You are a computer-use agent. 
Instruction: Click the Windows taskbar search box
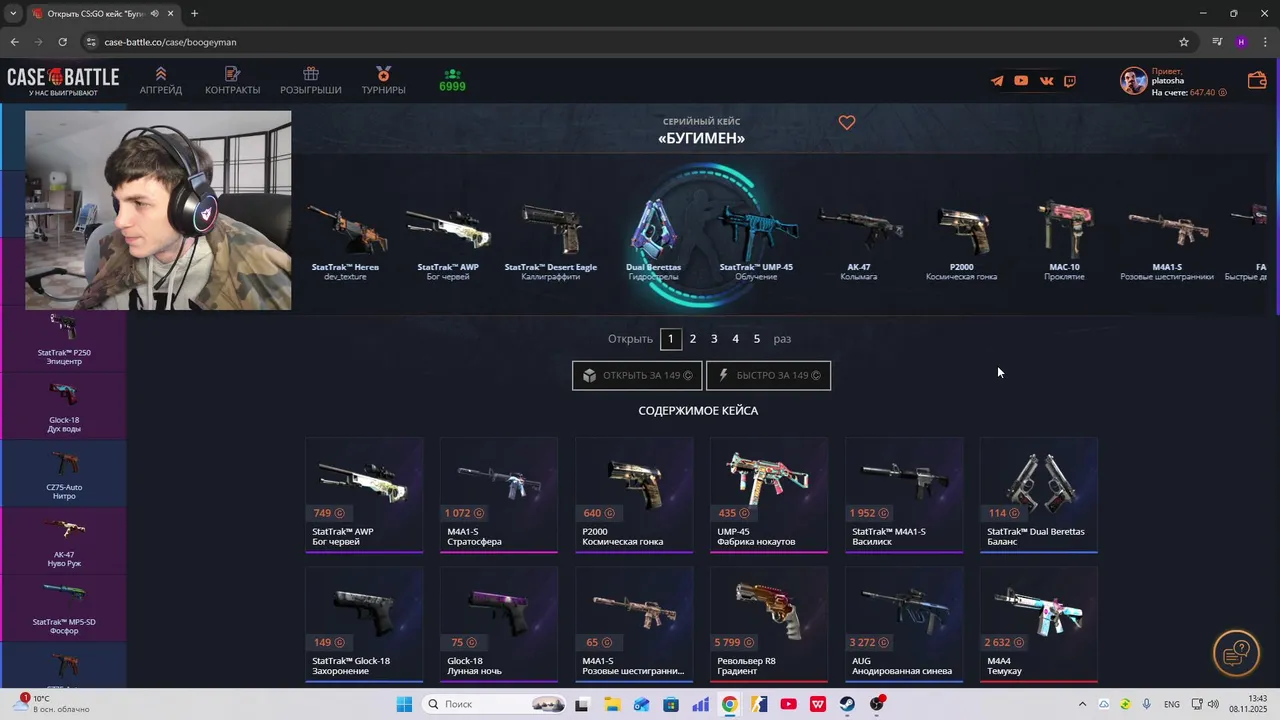point(495,704)
